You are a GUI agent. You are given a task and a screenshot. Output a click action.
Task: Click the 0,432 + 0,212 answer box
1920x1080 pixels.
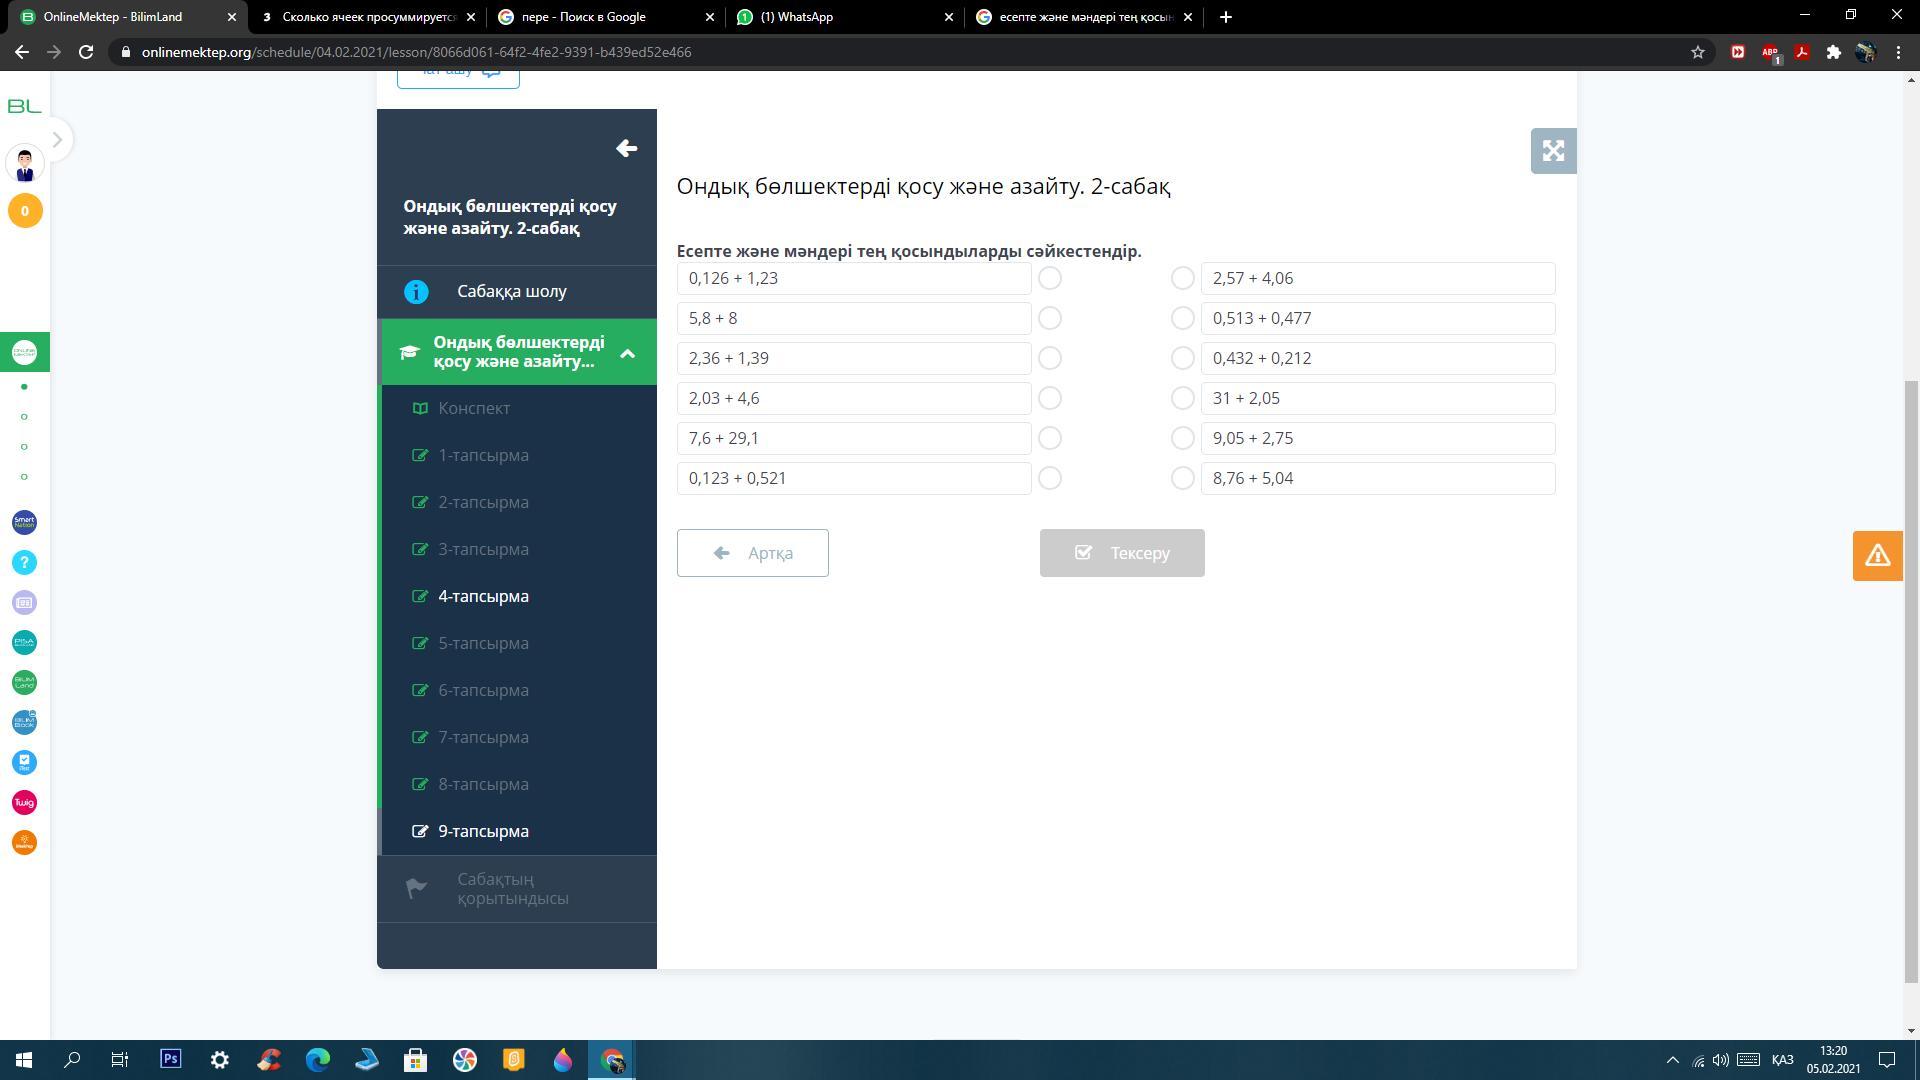click(1378, 358)
